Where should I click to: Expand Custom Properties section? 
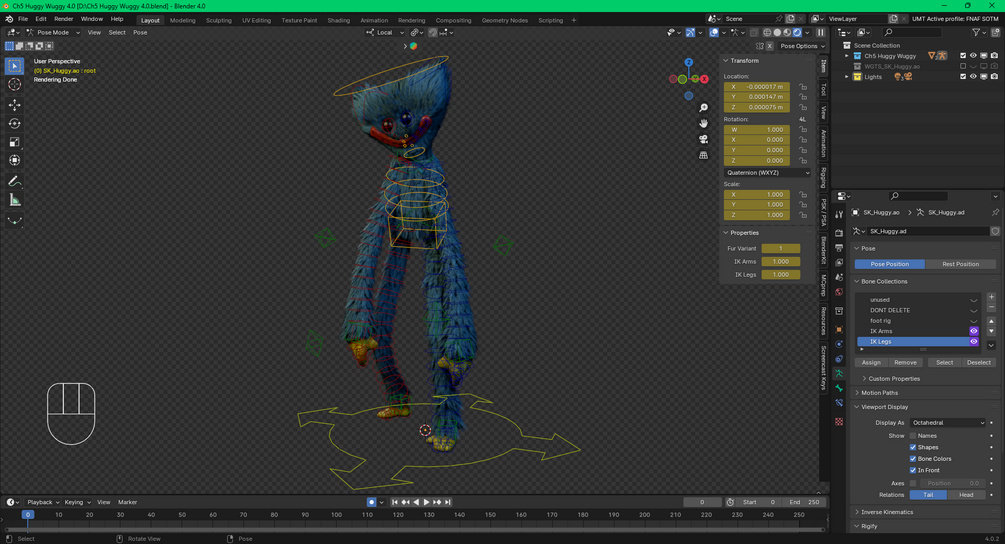coord(893,379)
